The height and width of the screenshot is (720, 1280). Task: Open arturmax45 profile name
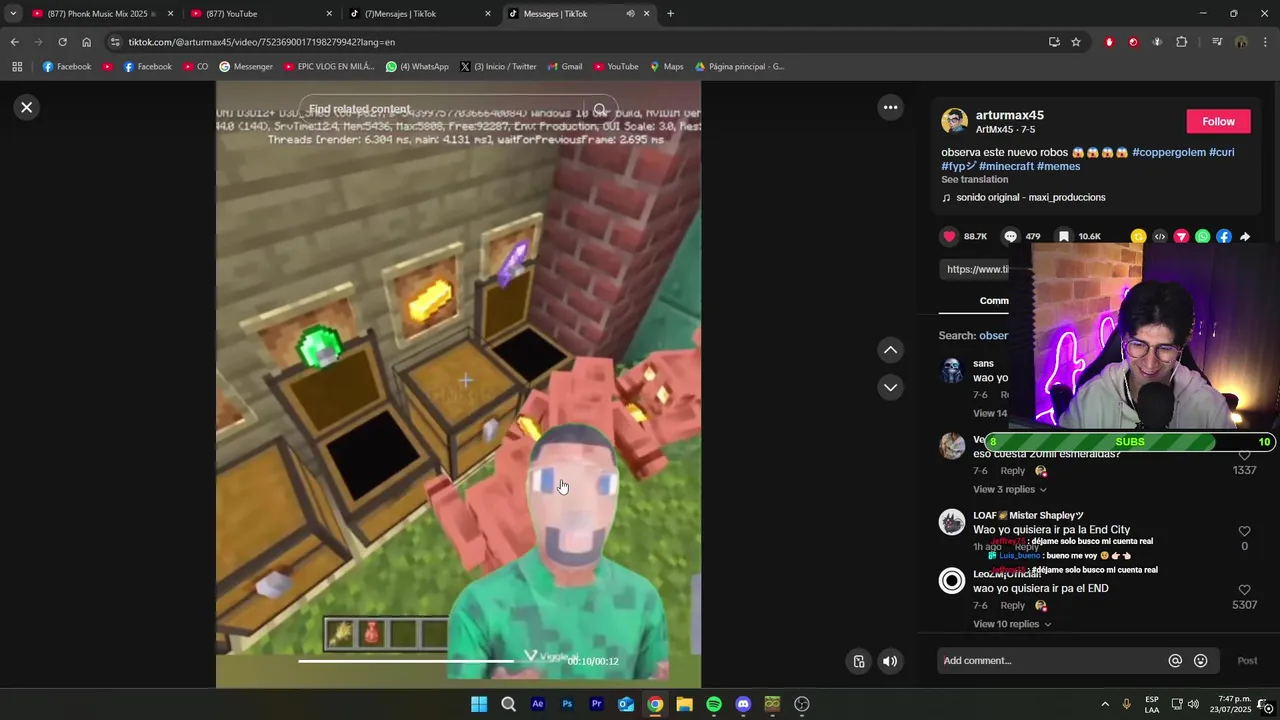[x=1009, y=115]
